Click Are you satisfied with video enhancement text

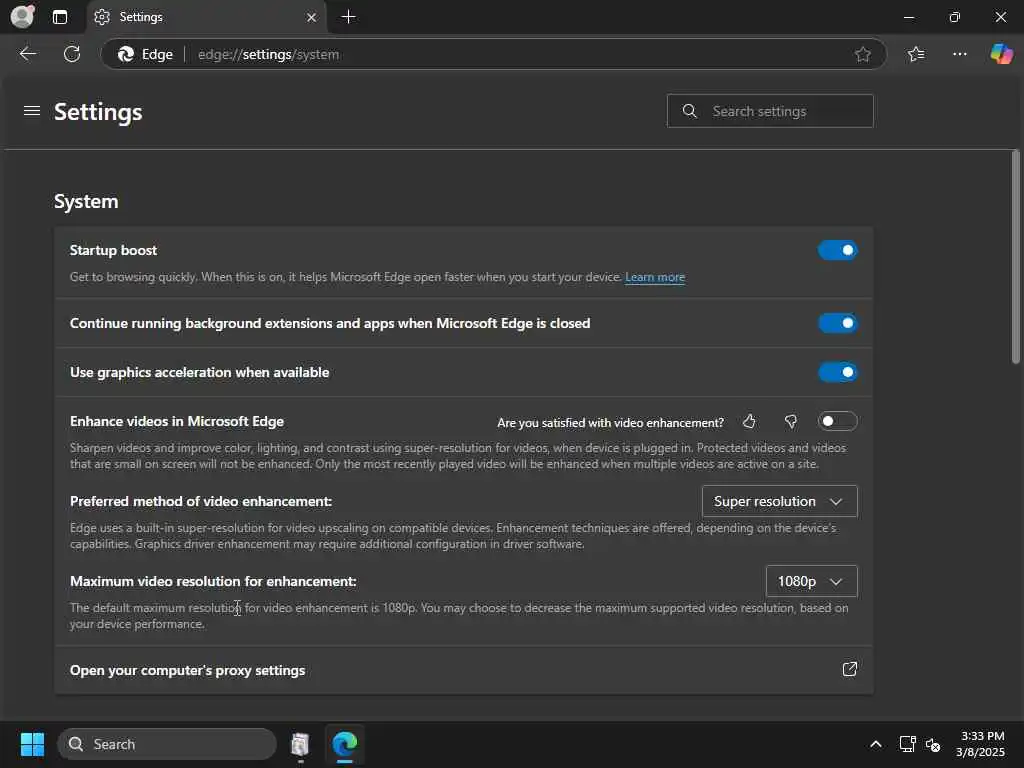[611, 423]
